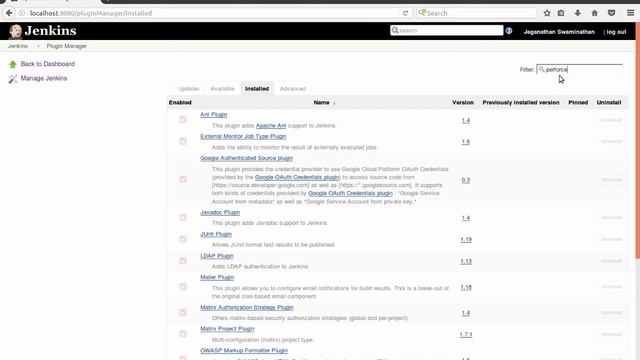Viewport: 640px width, 360px height.
Task: Click the page vertical scrollbar
Action: click(638, 139)
